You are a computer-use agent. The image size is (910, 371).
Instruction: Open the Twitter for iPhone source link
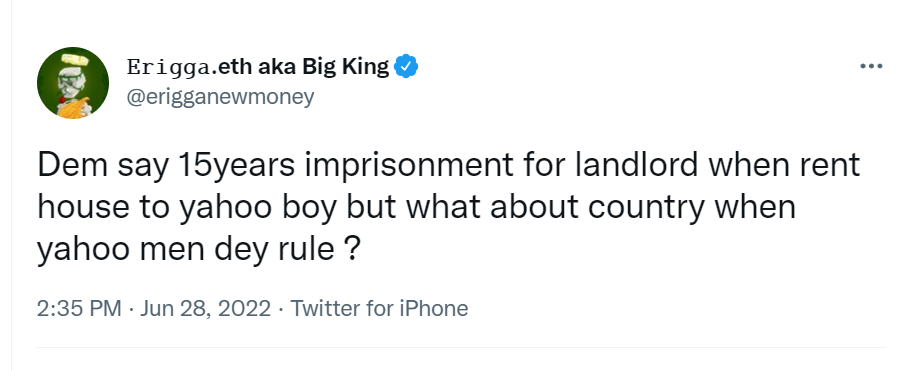pyautogui.click(x=379, y=308)
